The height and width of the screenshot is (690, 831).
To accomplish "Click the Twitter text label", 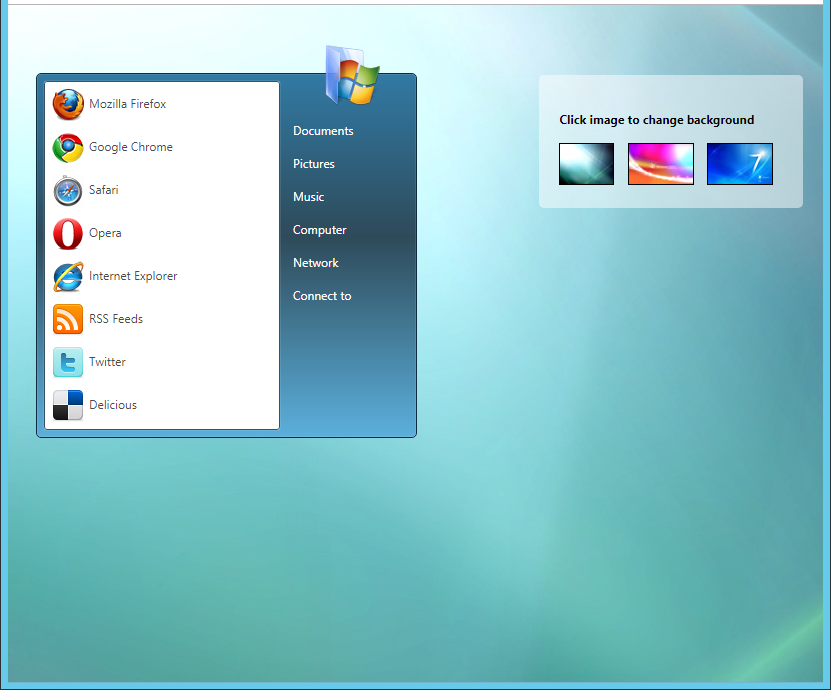I will pos(108,361).
